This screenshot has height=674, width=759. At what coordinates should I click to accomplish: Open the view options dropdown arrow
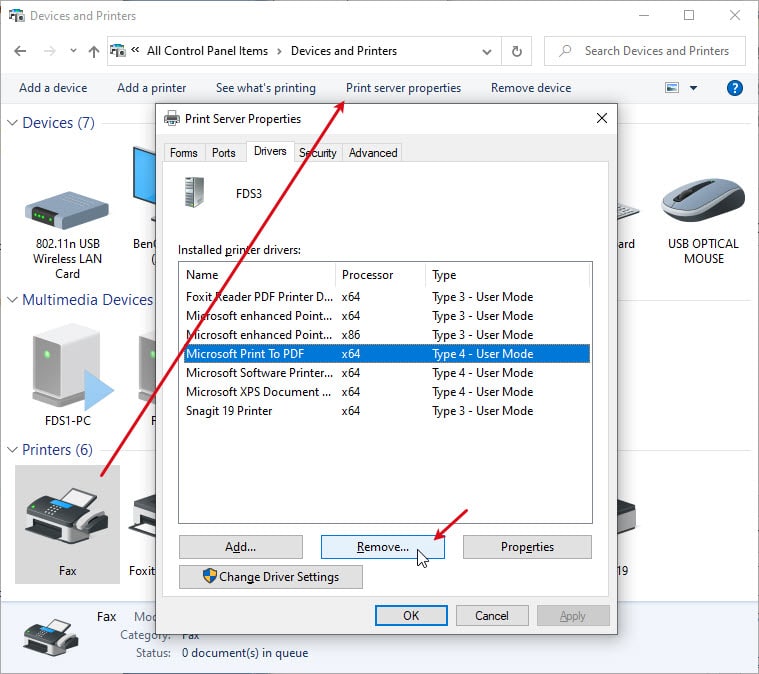(693, 88)
